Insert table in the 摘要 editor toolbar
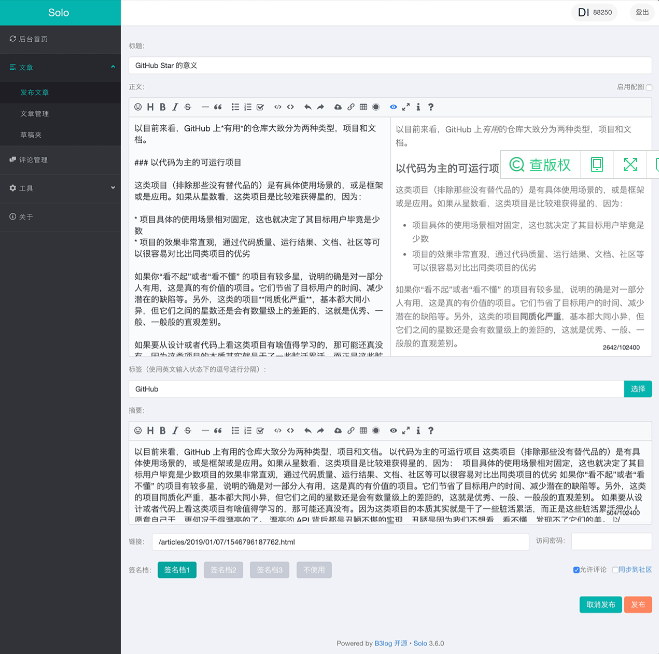 tap(364, 430)
